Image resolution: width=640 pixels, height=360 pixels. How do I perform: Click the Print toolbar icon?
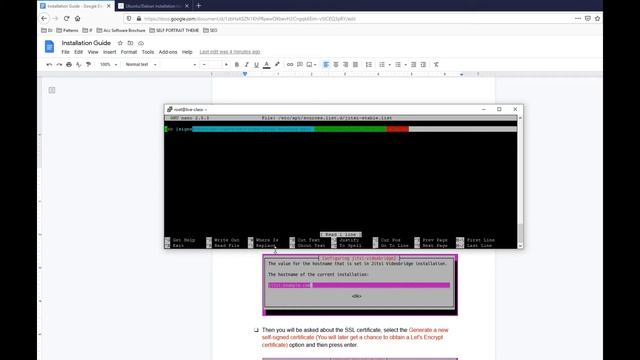(x=69, y=64)
